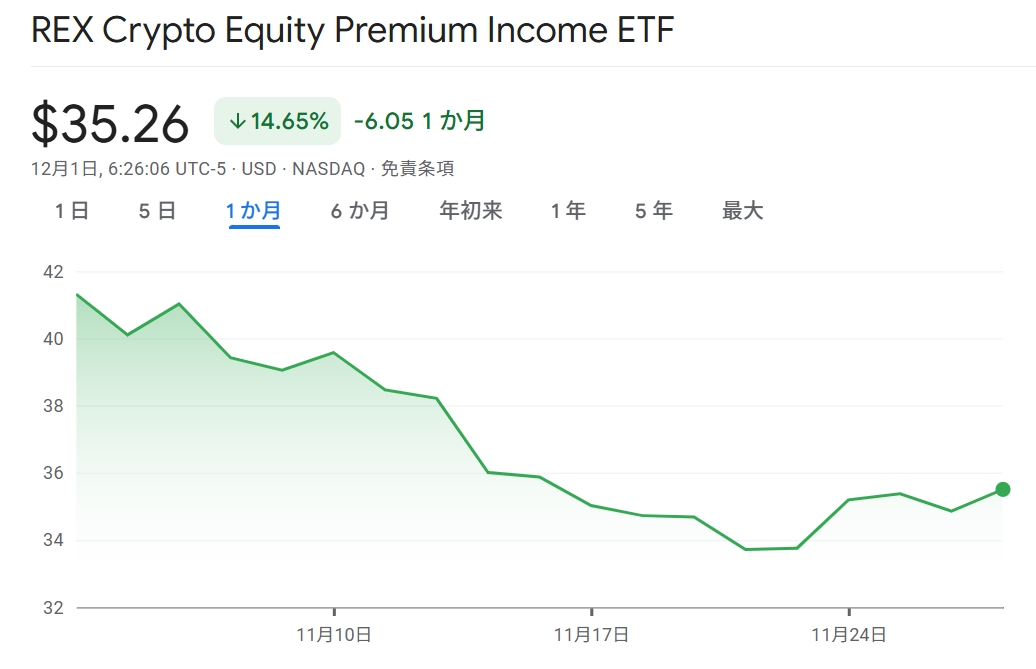Click the 11月10日 date axis label
Screen dimensions: 1036x669
tap(334, 634)
